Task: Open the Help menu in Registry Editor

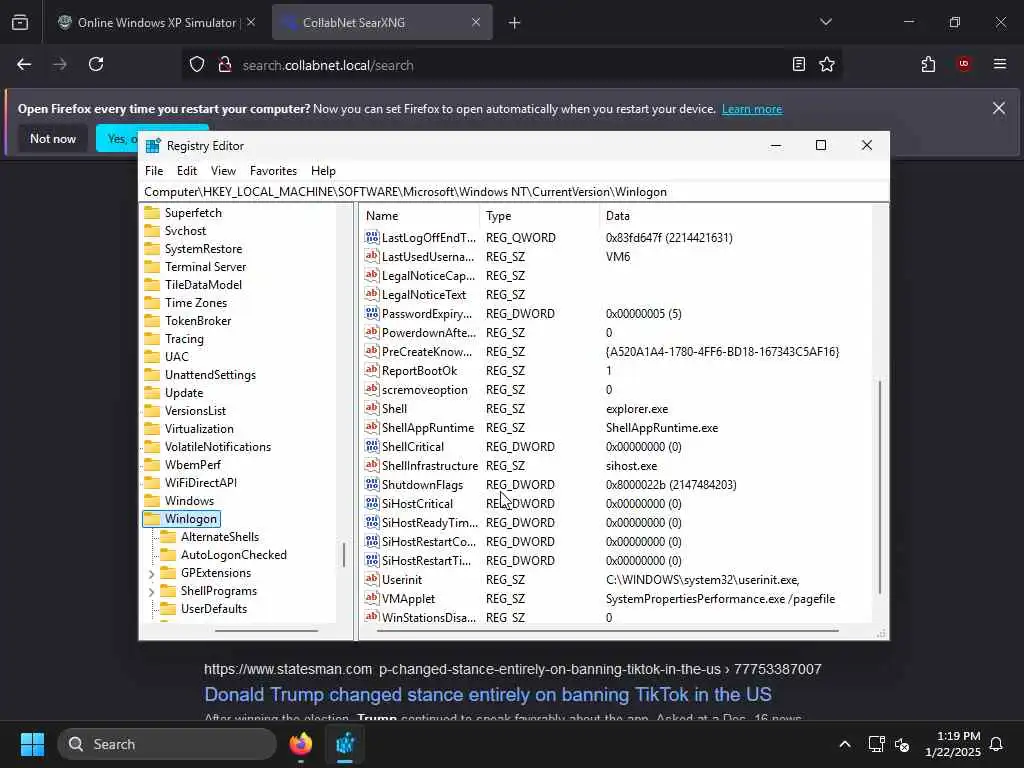Action: pos(323,170)
